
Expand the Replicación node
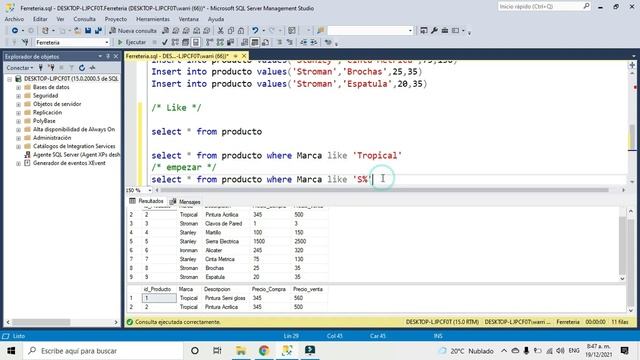[18, 113]
